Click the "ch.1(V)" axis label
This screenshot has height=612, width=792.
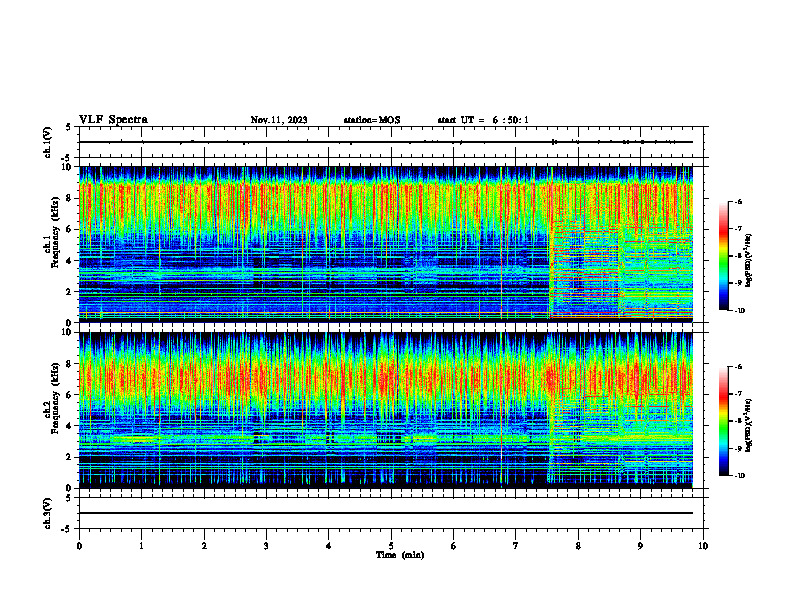(47, 142)
